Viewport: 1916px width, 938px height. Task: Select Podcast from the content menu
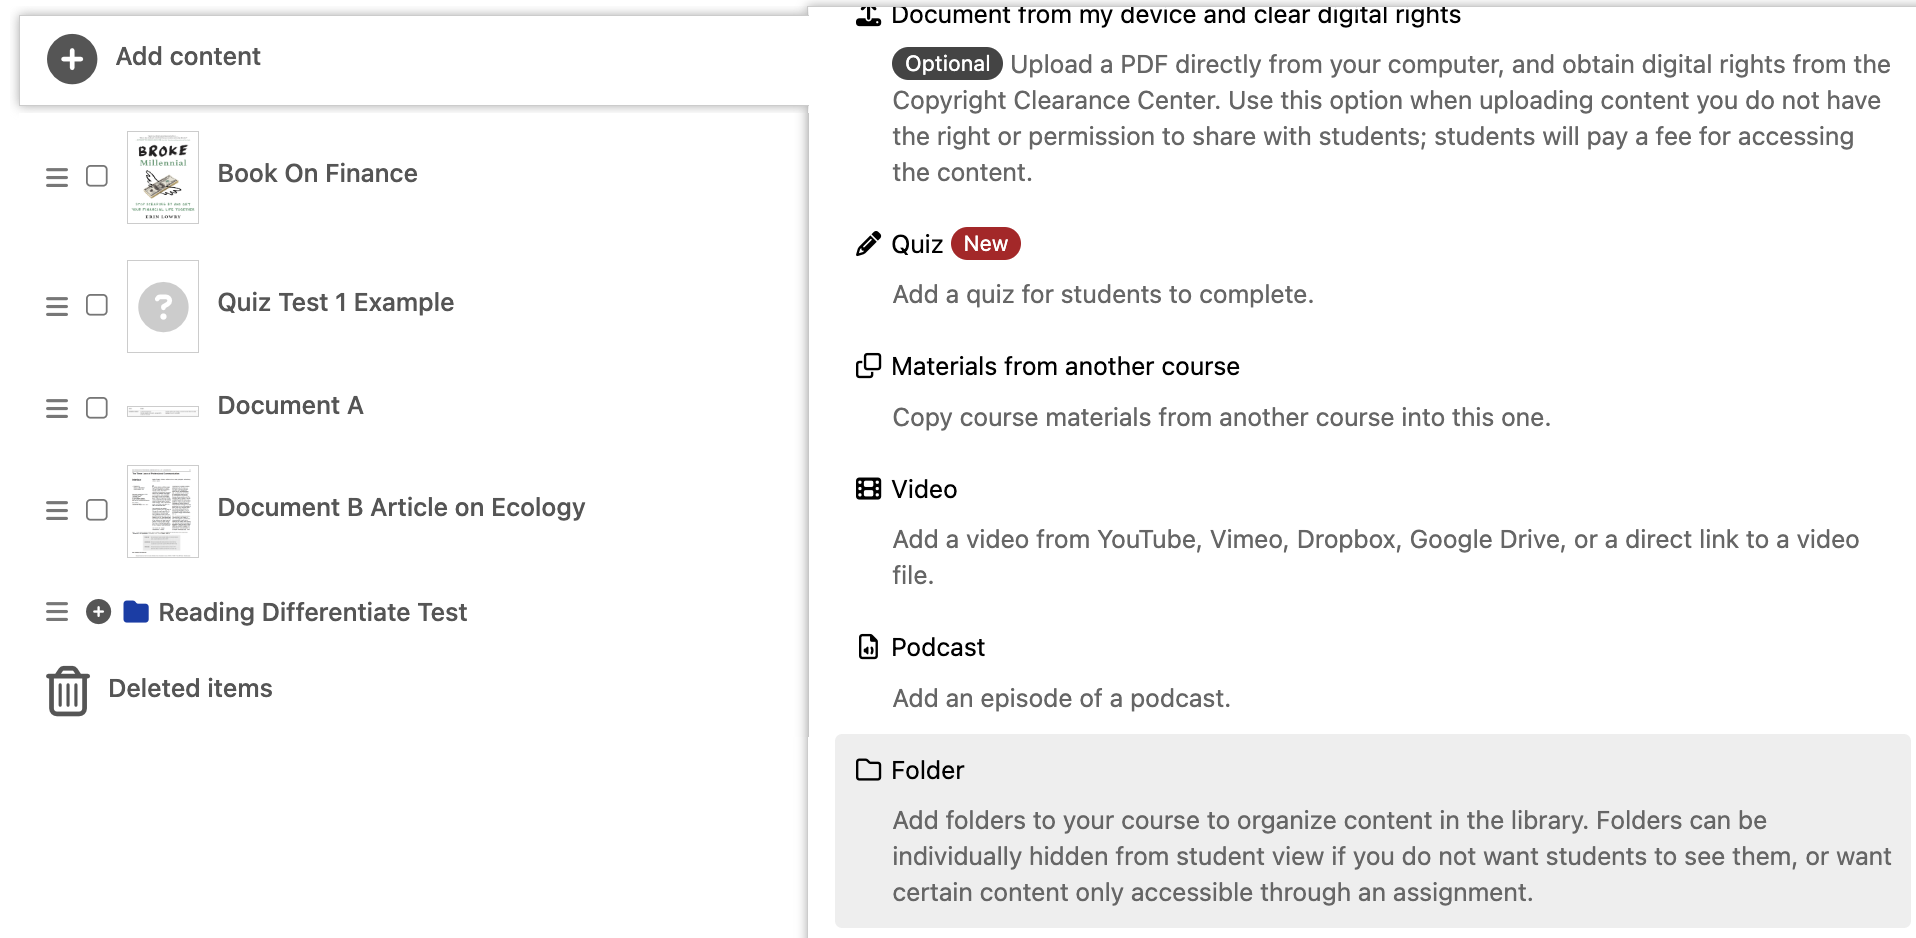937,647
